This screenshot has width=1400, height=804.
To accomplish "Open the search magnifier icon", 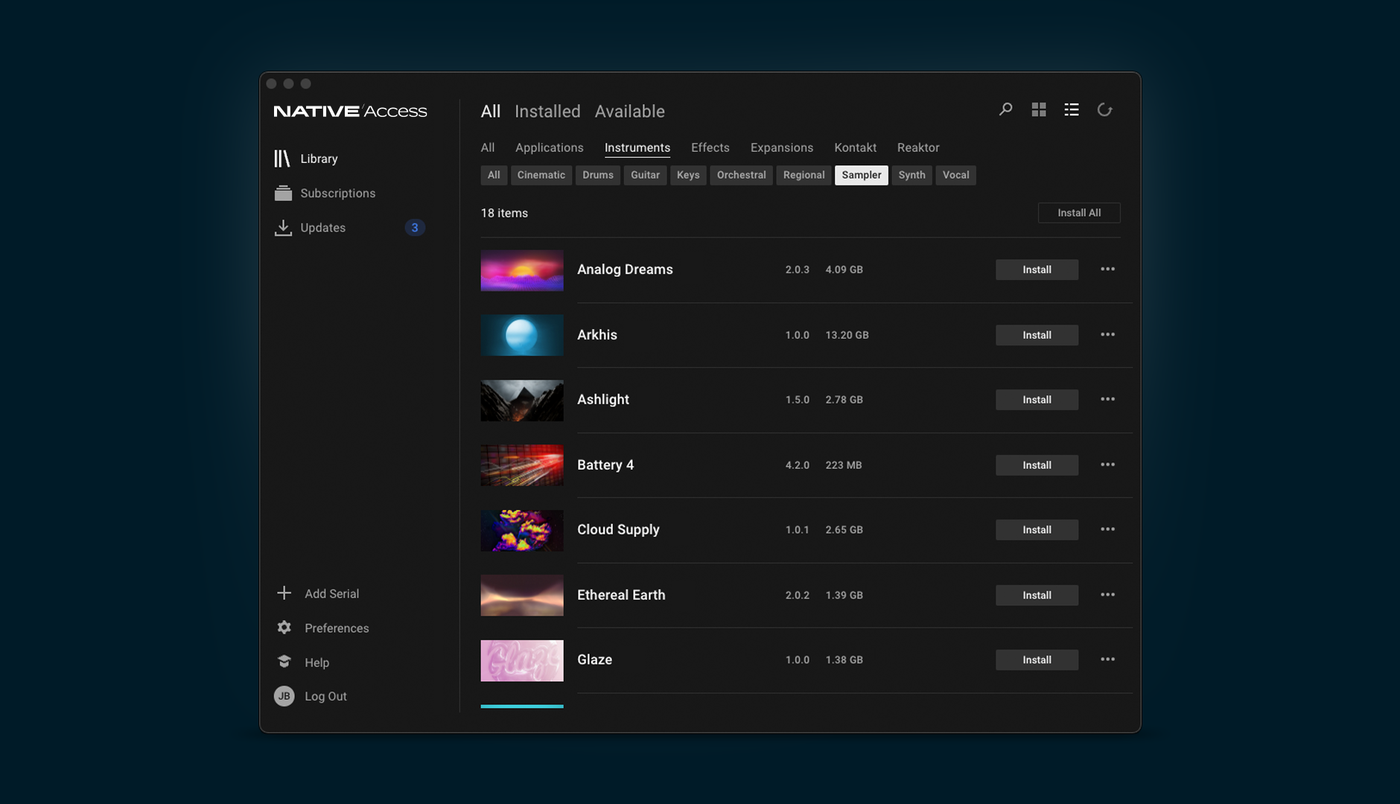I will 1006,109.
